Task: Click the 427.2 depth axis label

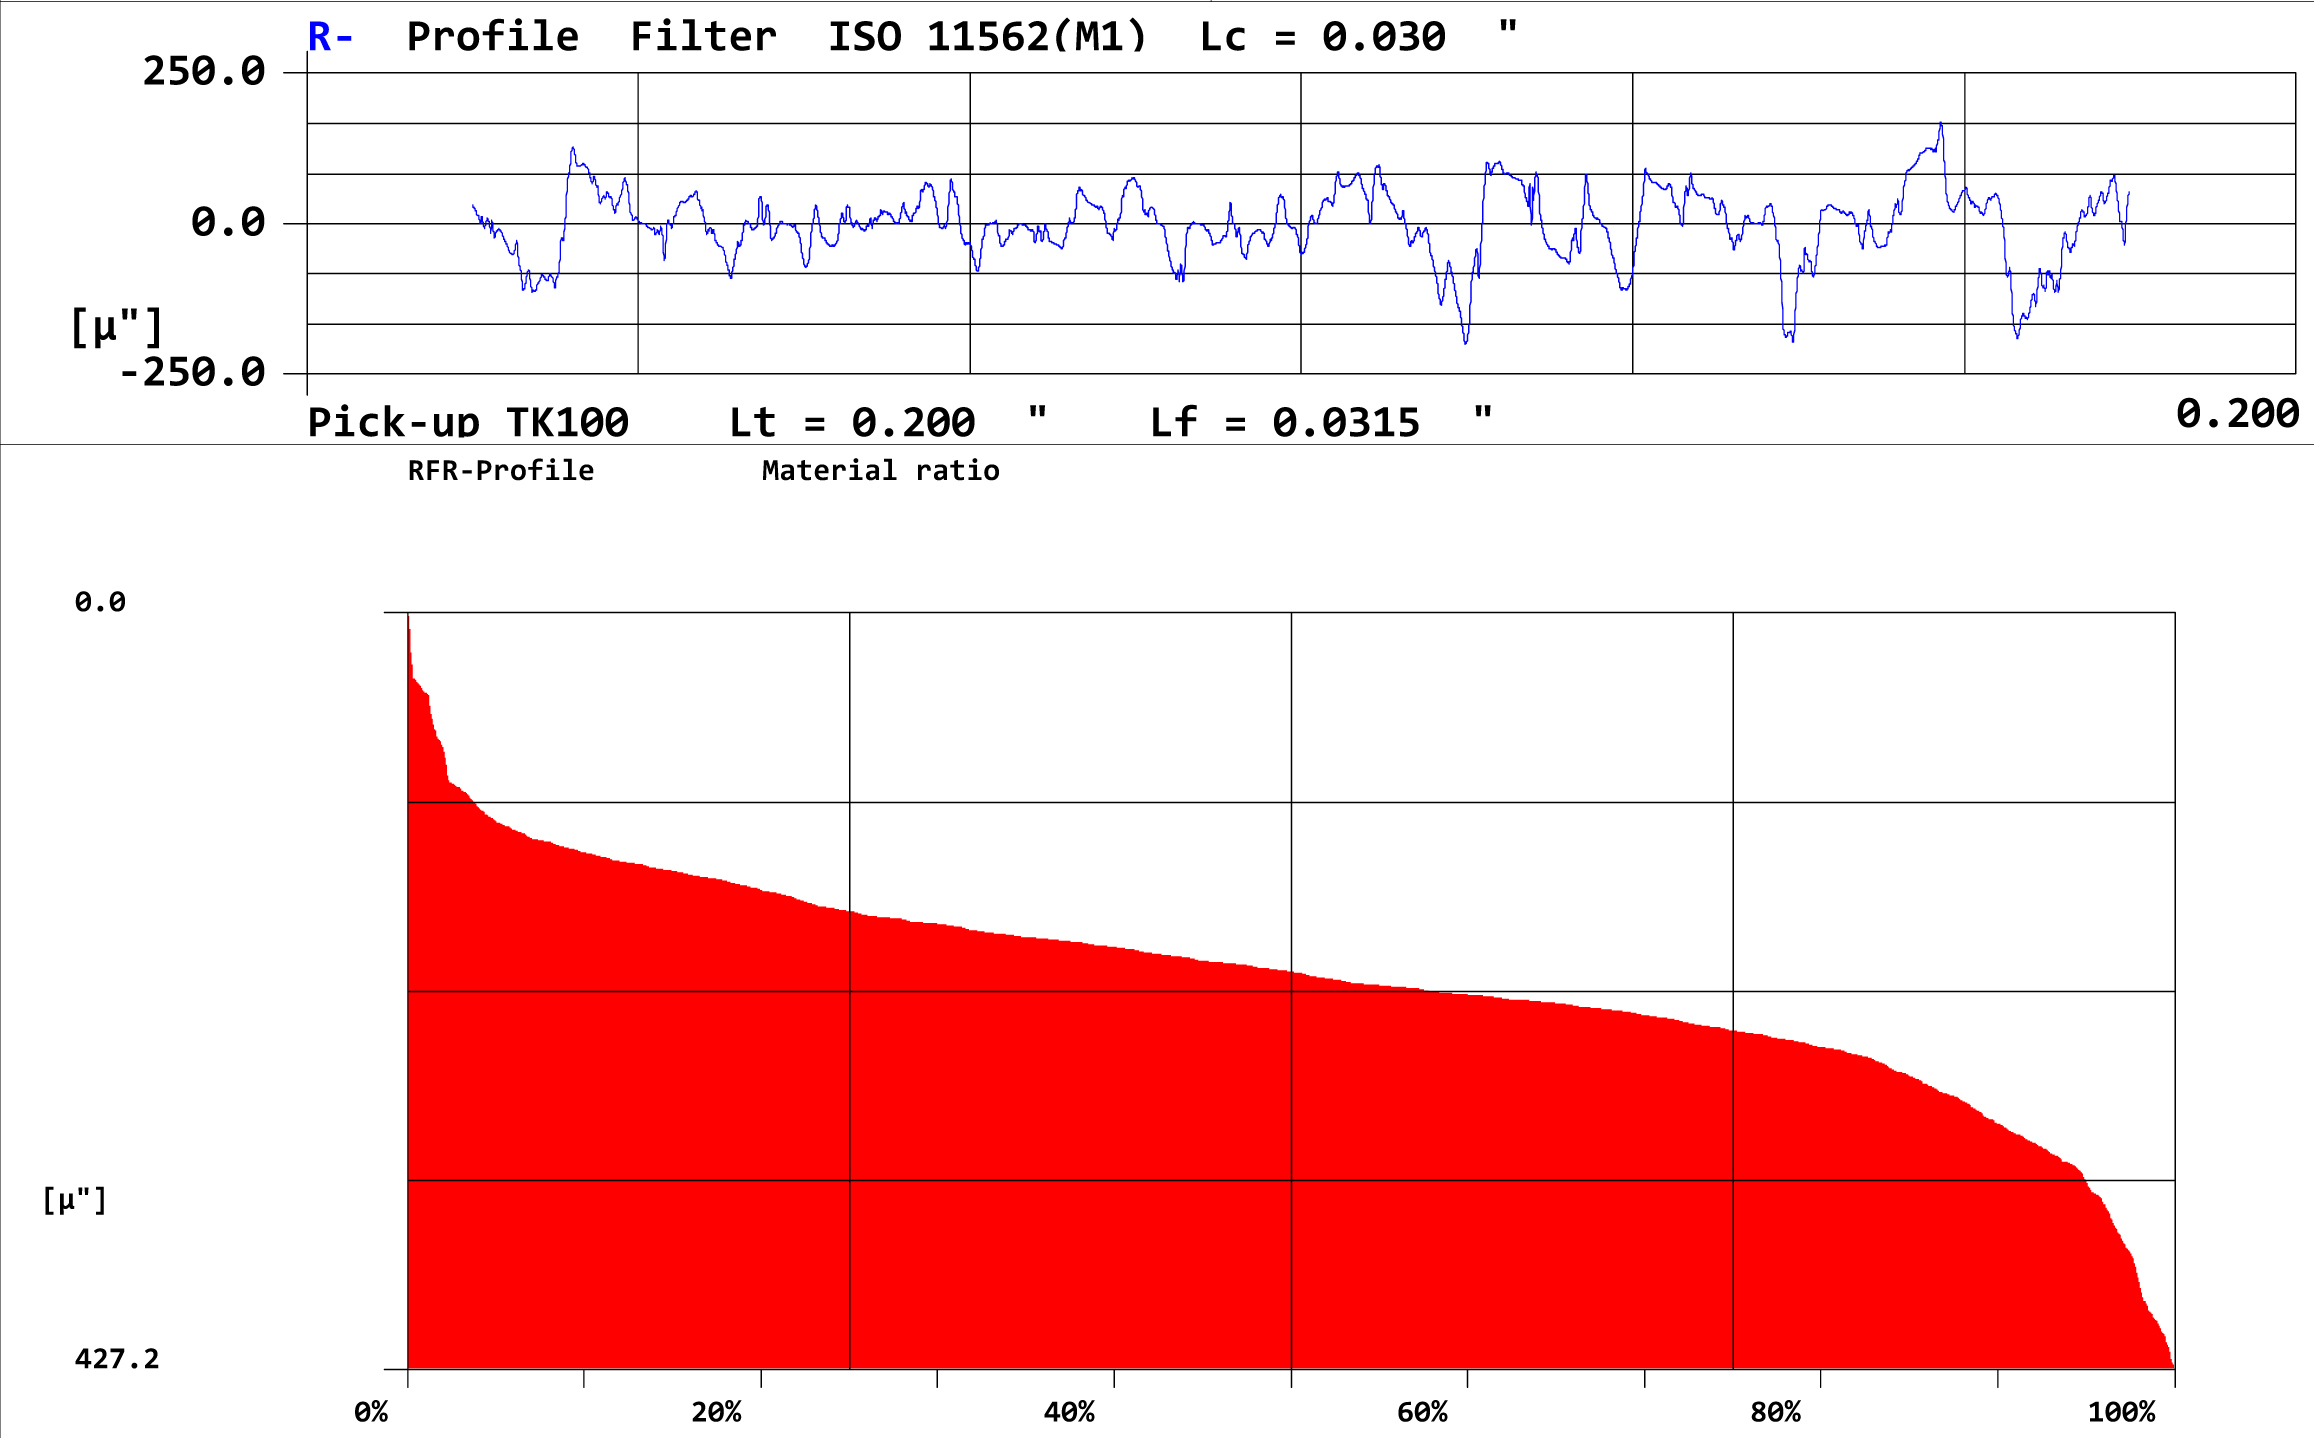Action: [x=117, y=1359]
